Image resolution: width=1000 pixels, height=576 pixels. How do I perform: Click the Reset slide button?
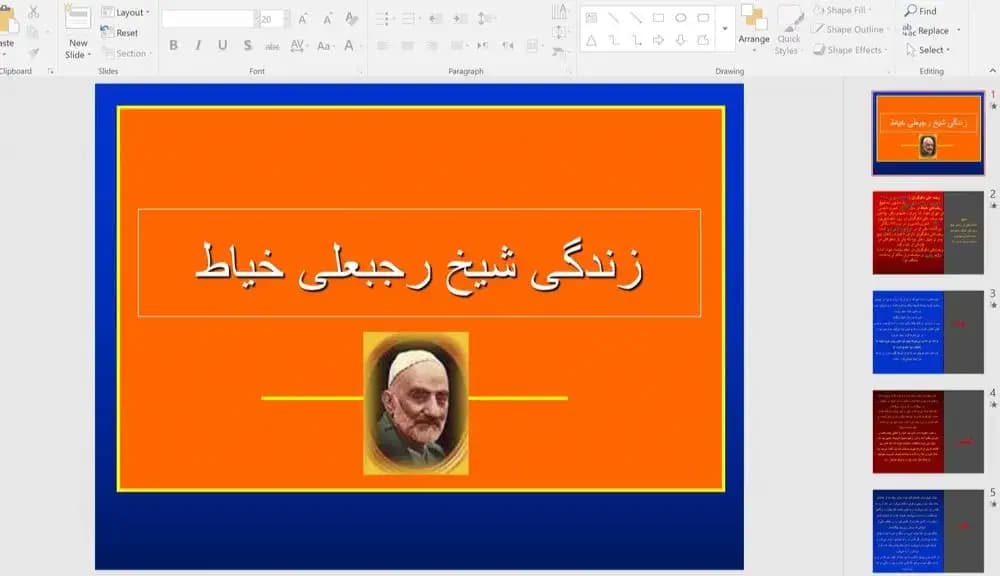click(120, 33)
